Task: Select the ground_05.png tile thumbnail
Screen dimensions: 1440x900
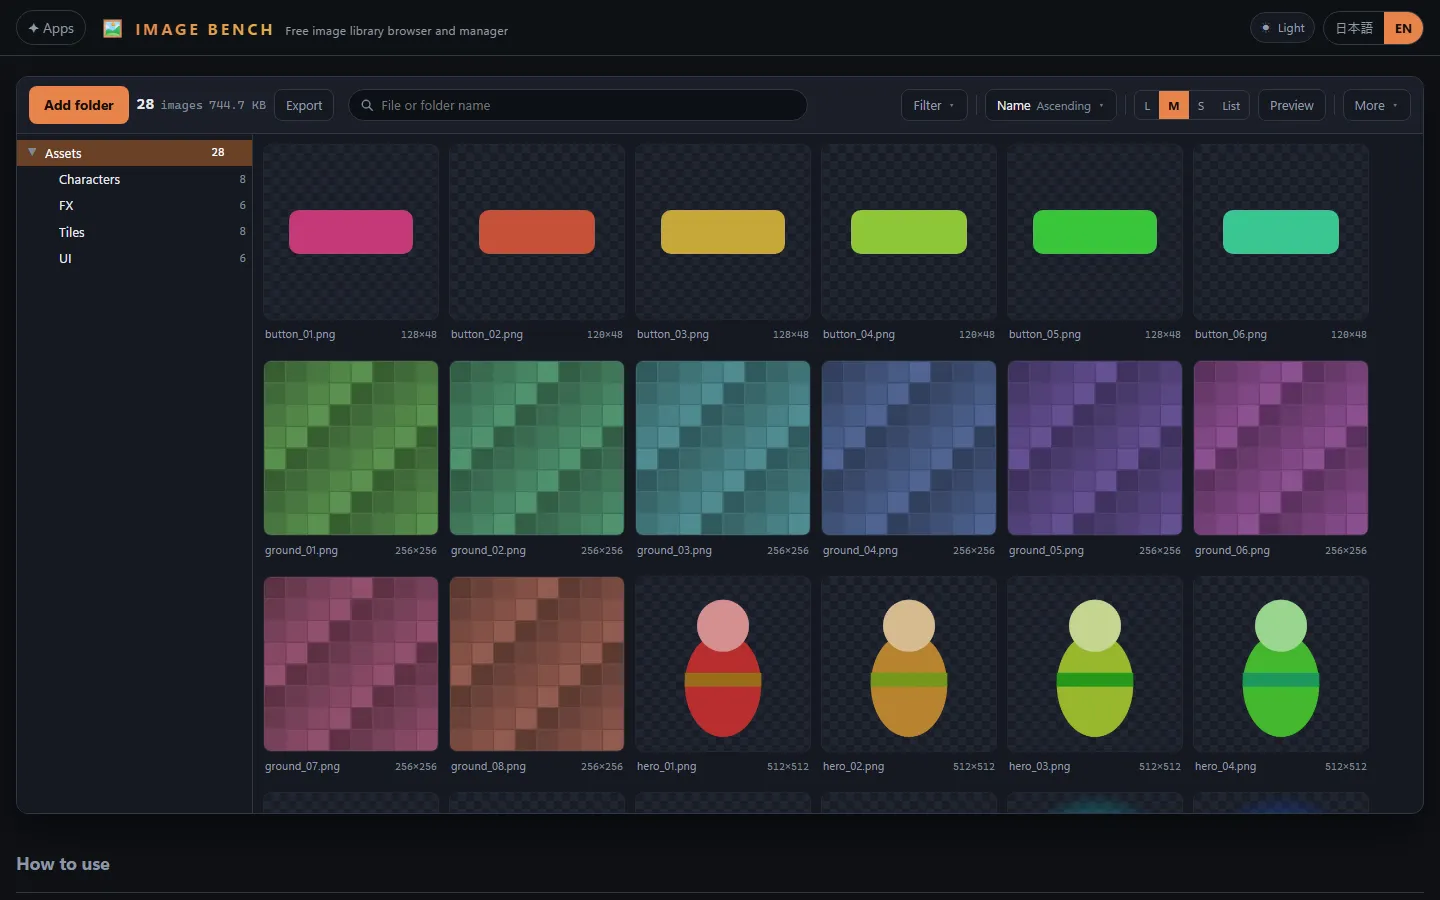Action: [x=1095, y=448]
